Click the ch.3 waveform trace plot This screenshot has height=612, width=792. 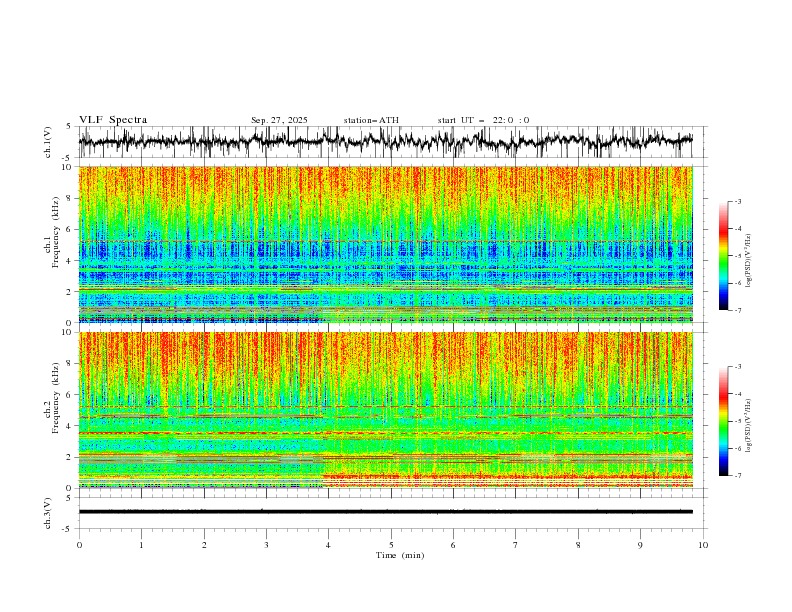(x=392, y=513)
